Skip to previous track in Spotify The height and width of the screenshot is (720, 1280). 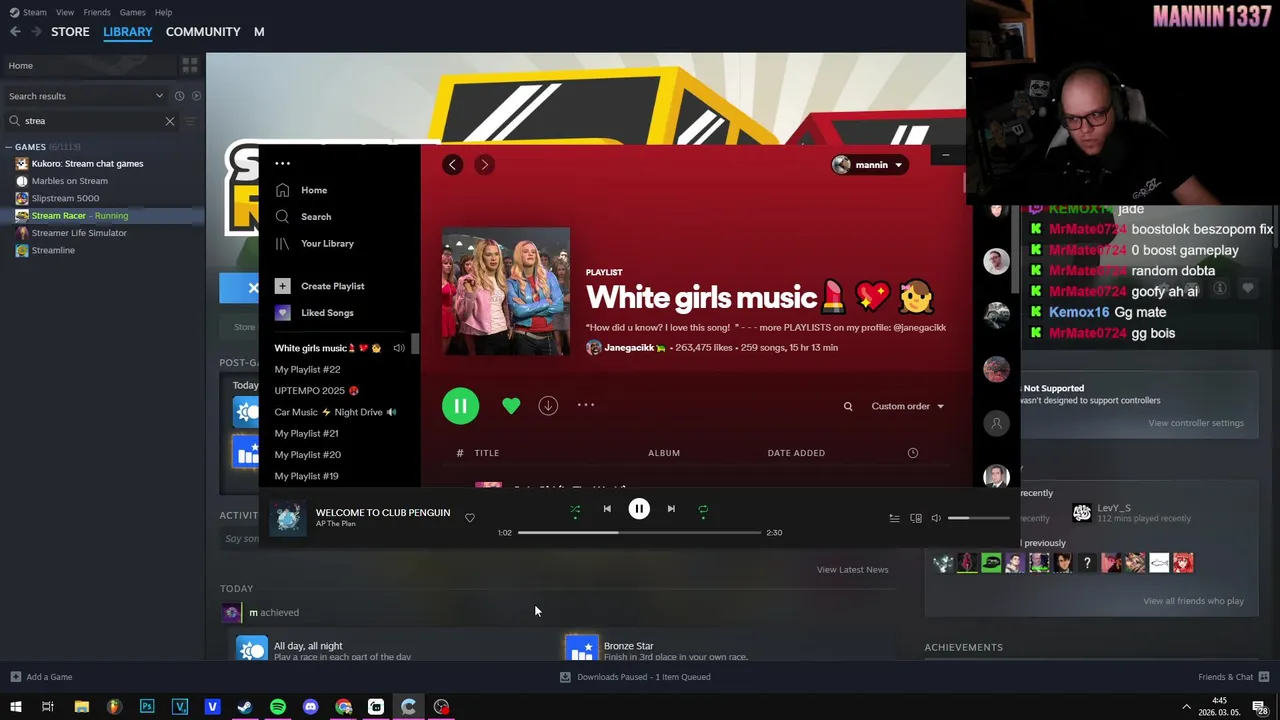coord(607,509)
